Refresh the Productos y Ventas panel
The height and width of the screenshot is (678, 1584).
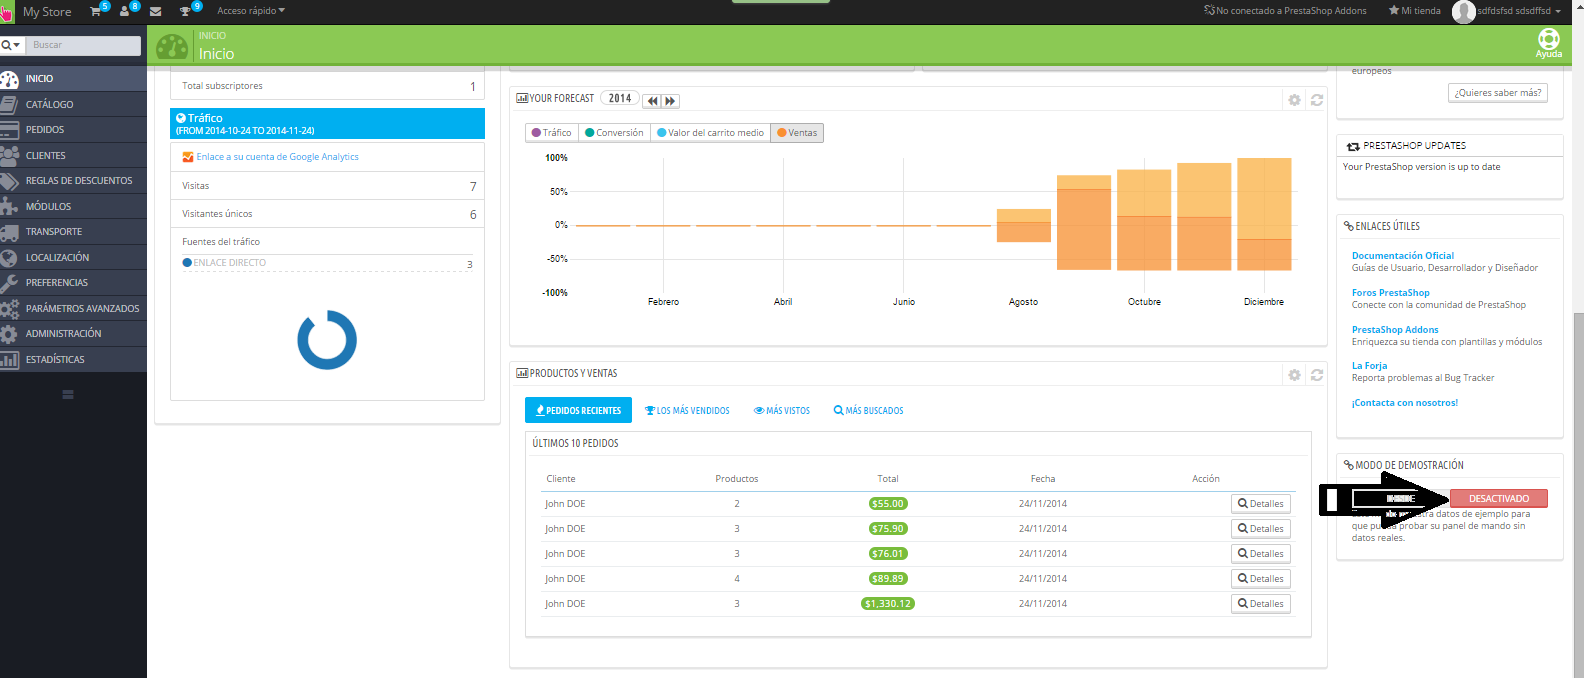1317,375
